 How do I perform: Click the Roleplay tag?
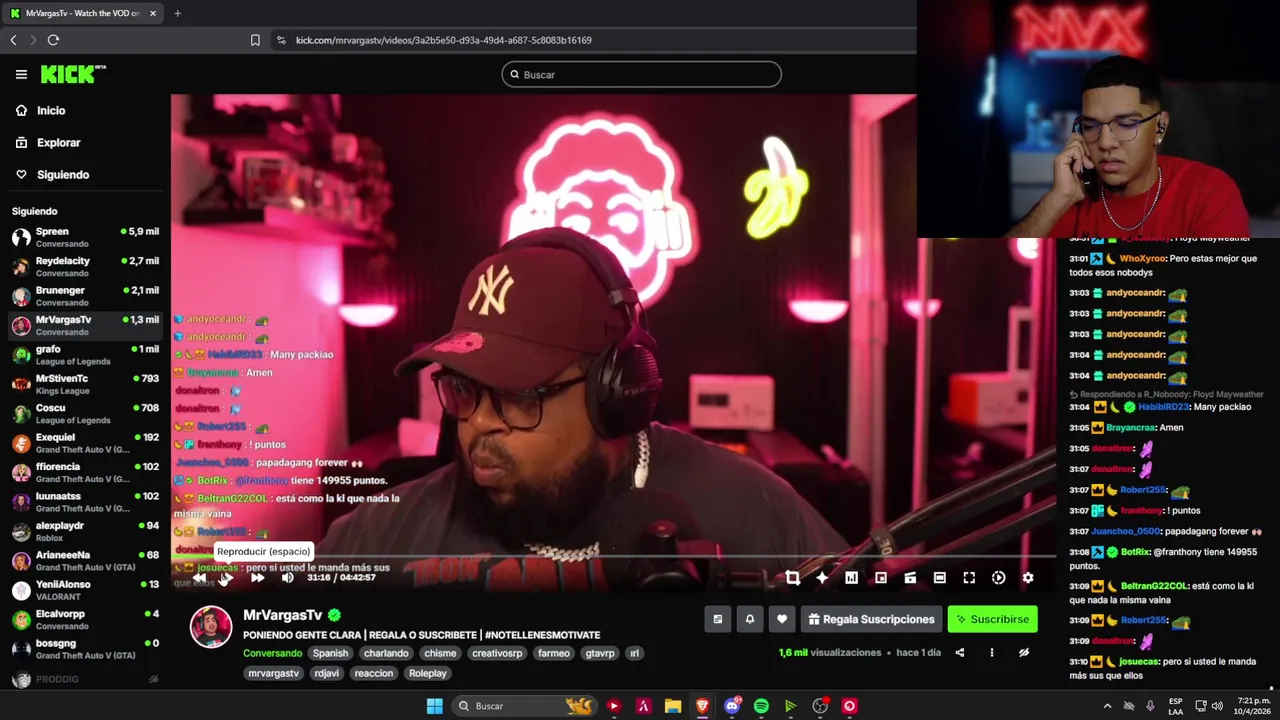tap(428, 673)
